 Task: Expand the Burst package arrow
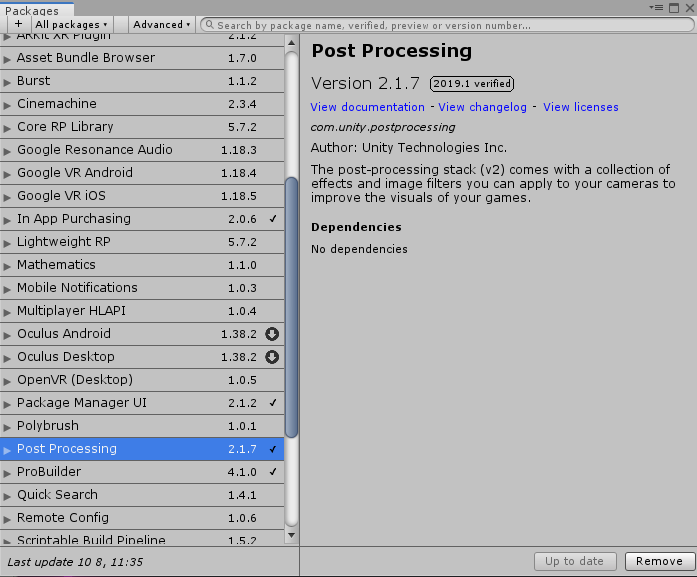coord(7,82)
